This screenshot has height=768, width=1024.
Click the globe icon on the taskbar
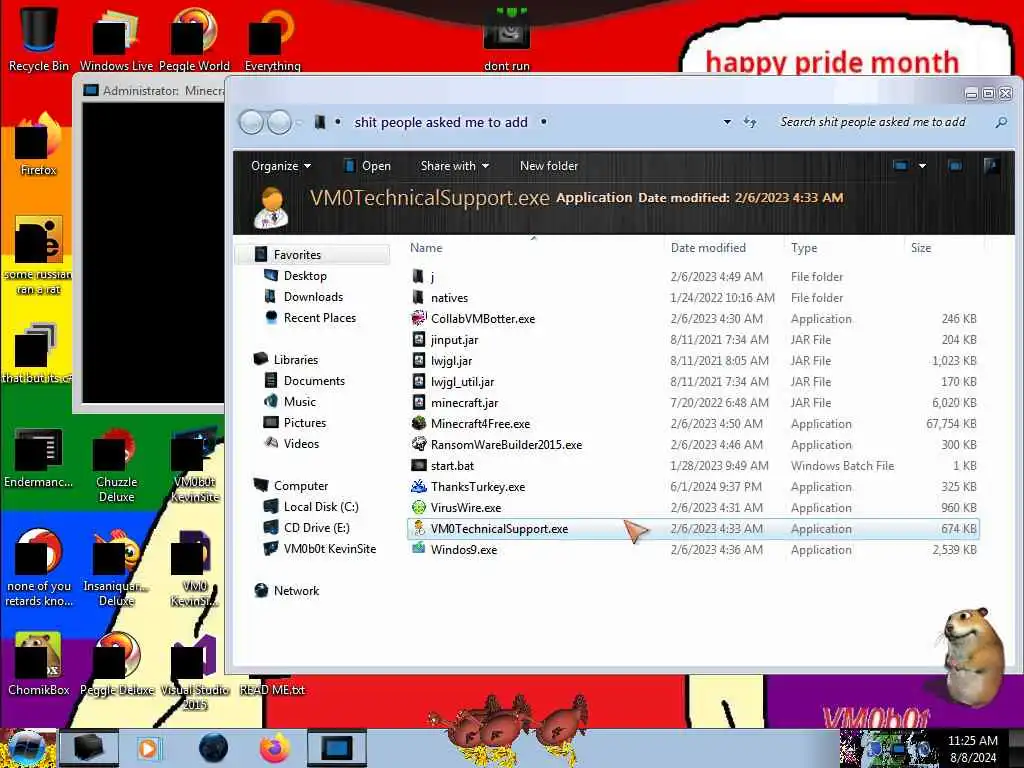tap(214, 748)
